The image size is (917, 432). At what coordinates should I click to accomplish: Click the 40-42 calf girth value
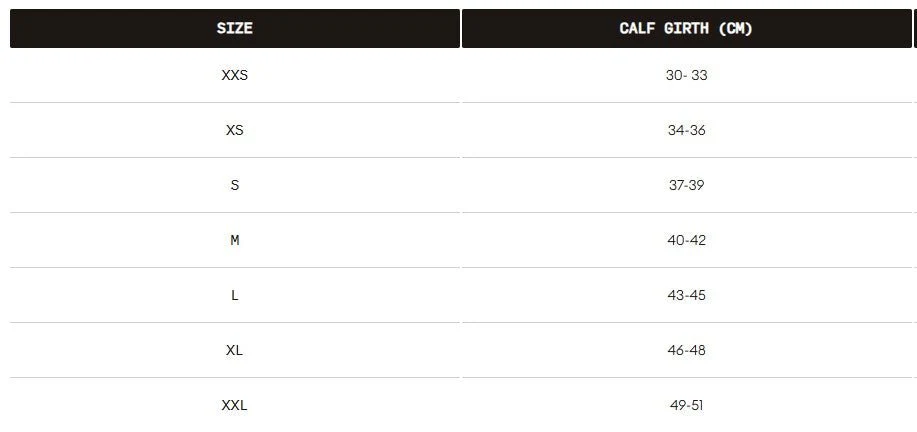tap(686, 240)
